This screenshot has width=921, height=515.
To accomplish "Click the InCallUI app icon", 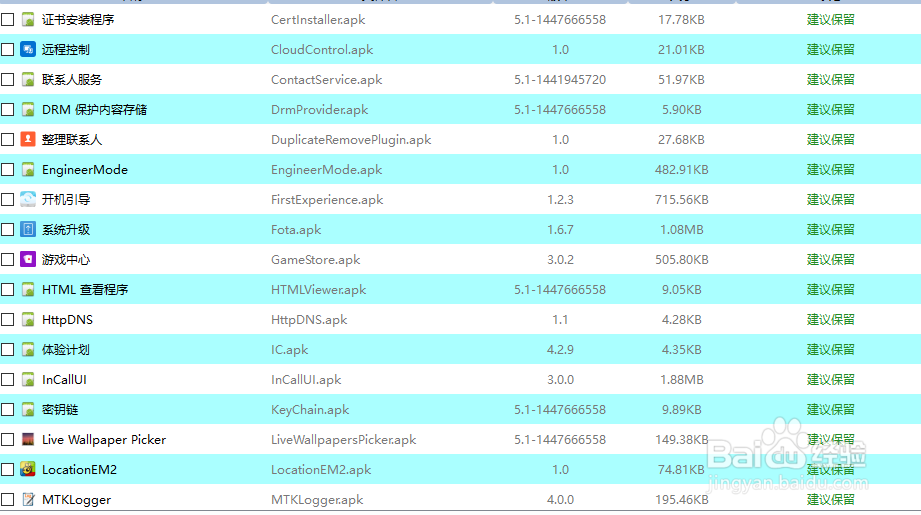I will point(28,379).
